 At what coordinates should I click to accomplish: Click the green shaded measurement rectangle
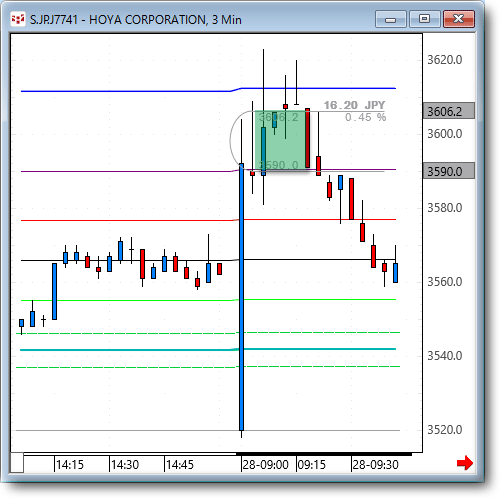tap(280, 140)
